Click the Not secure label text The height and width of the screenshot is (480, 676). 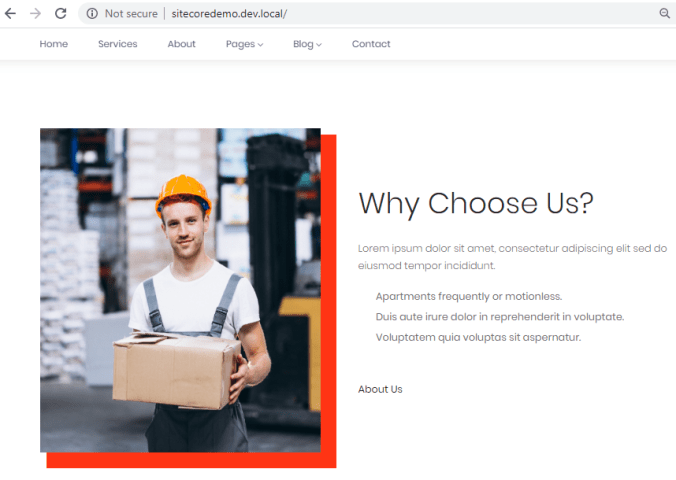tap(131, 14)
